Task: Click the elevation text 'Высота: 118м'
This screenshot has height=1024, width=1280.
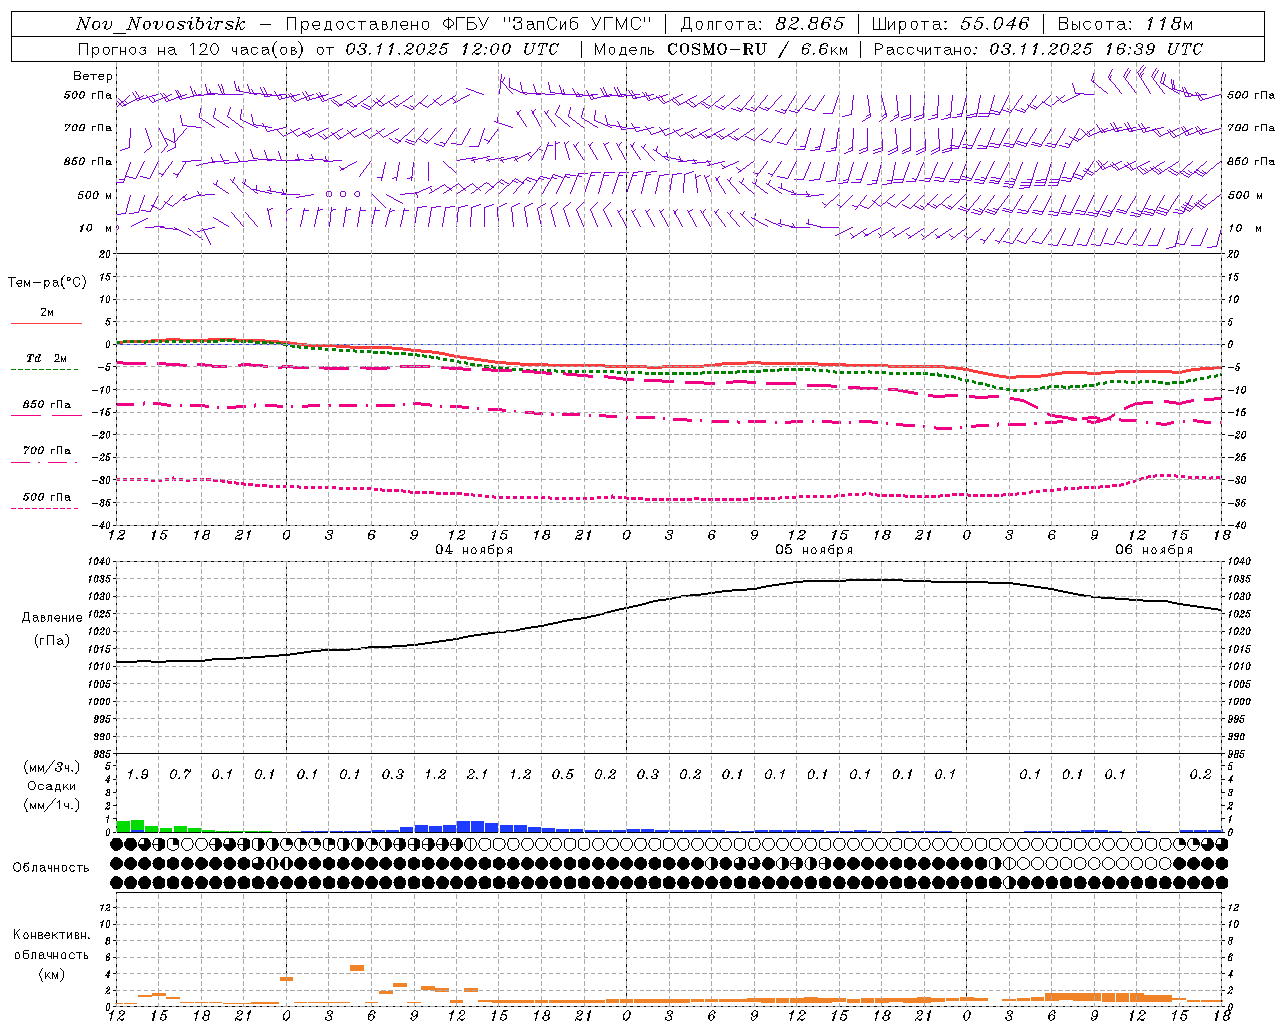Action: click(1125, 24)
